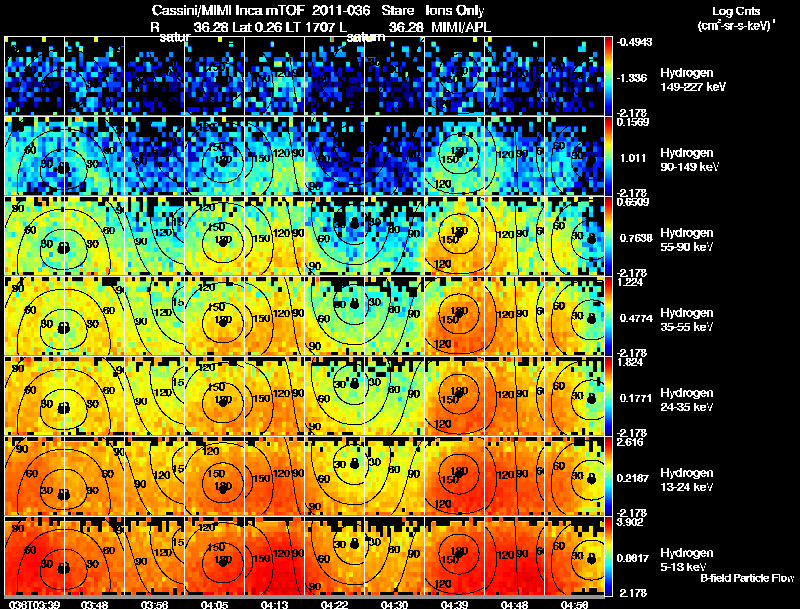
Task: Click the 04:39 time axis label
Action: (x=454, y=604)
